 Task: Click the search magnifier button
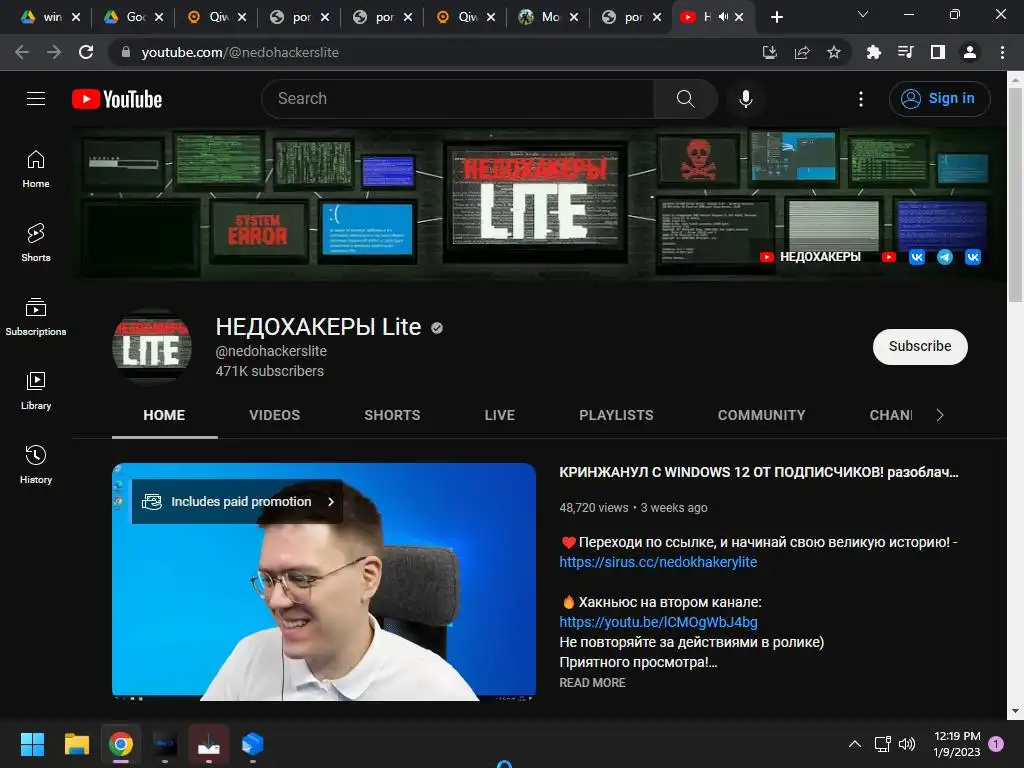(x=685, y=99)
